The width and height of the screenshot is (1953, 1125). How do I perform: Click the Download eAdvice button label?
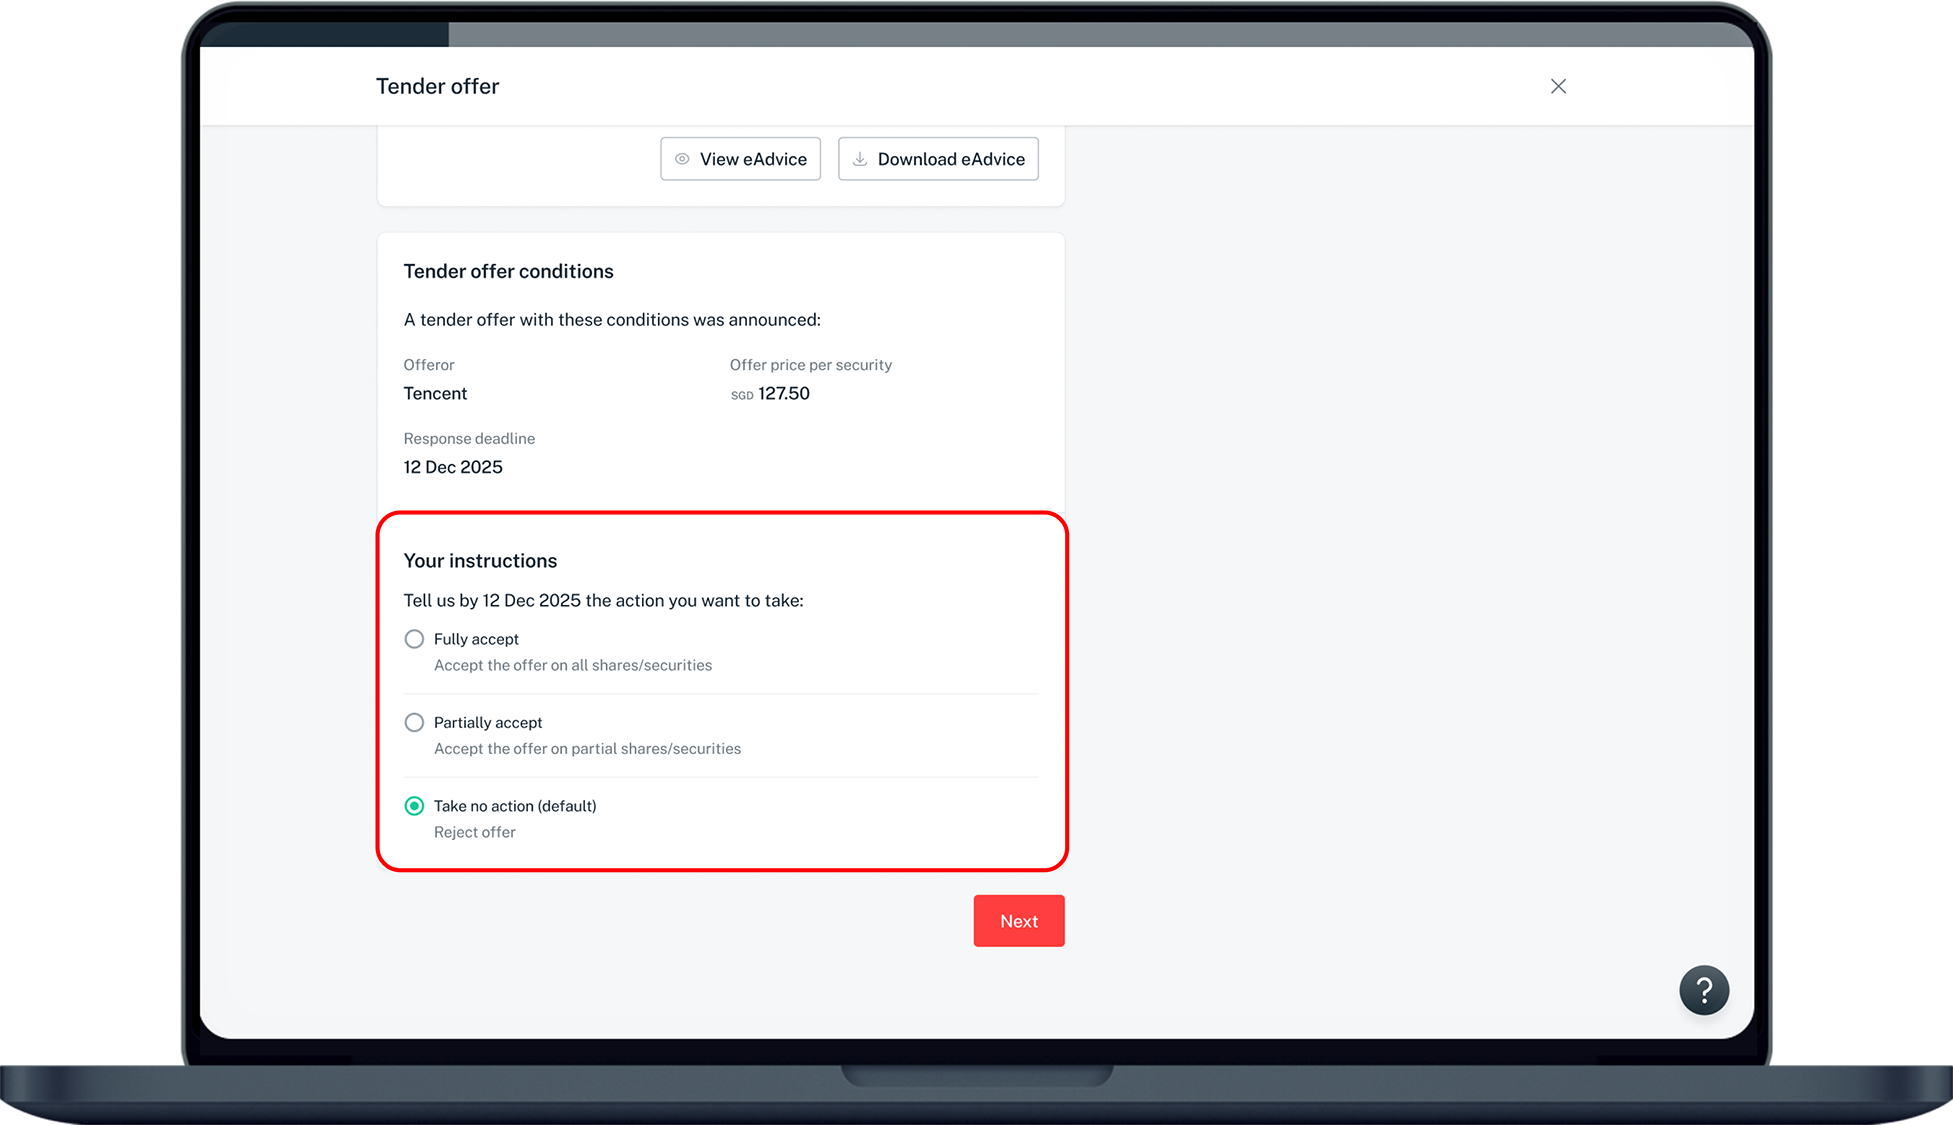951,159
